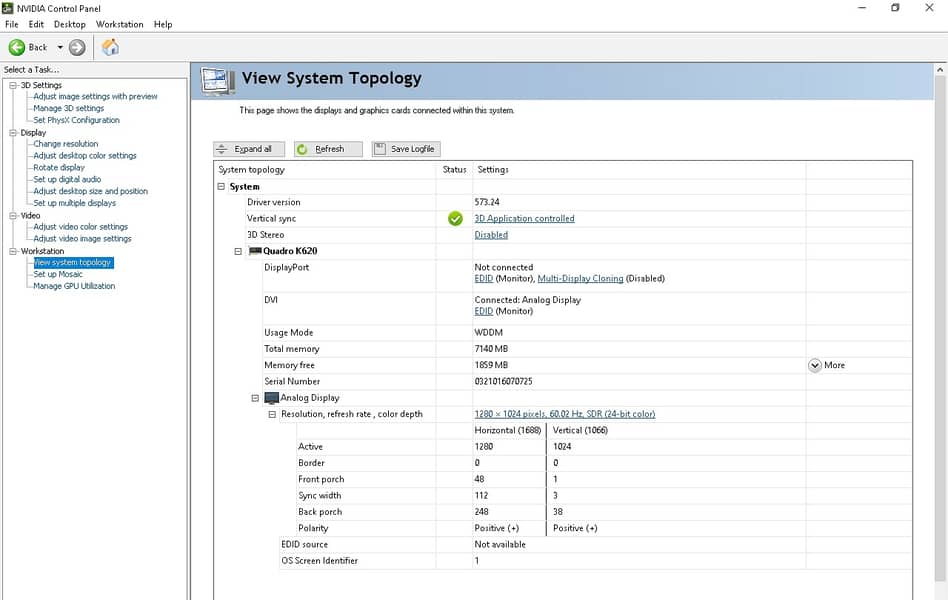Click the Quadro K620 graphics card icon
Image resolution: width=948 pixels, height=600 pixels.
point(255,251)
